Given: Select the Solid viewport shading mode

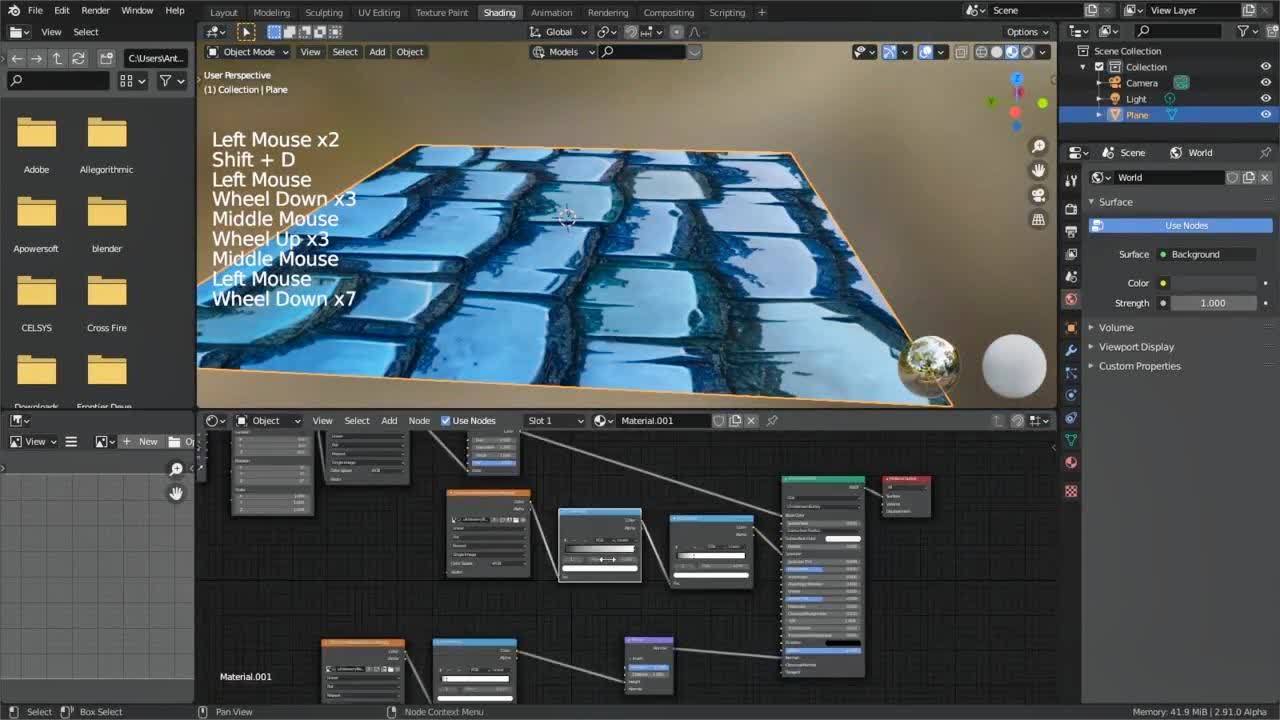Looking at the screenshot, I should pos(996,52).
